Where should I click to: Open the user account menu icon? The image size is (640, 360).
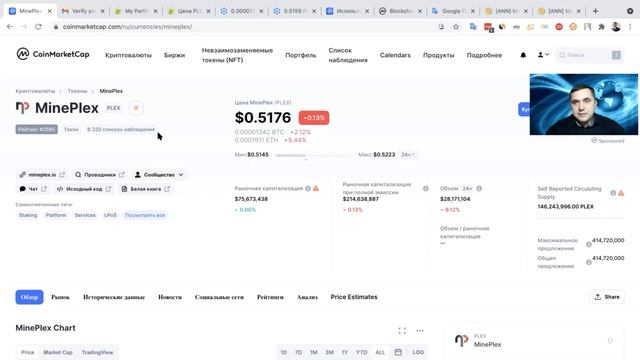click(x=543, y=54)
